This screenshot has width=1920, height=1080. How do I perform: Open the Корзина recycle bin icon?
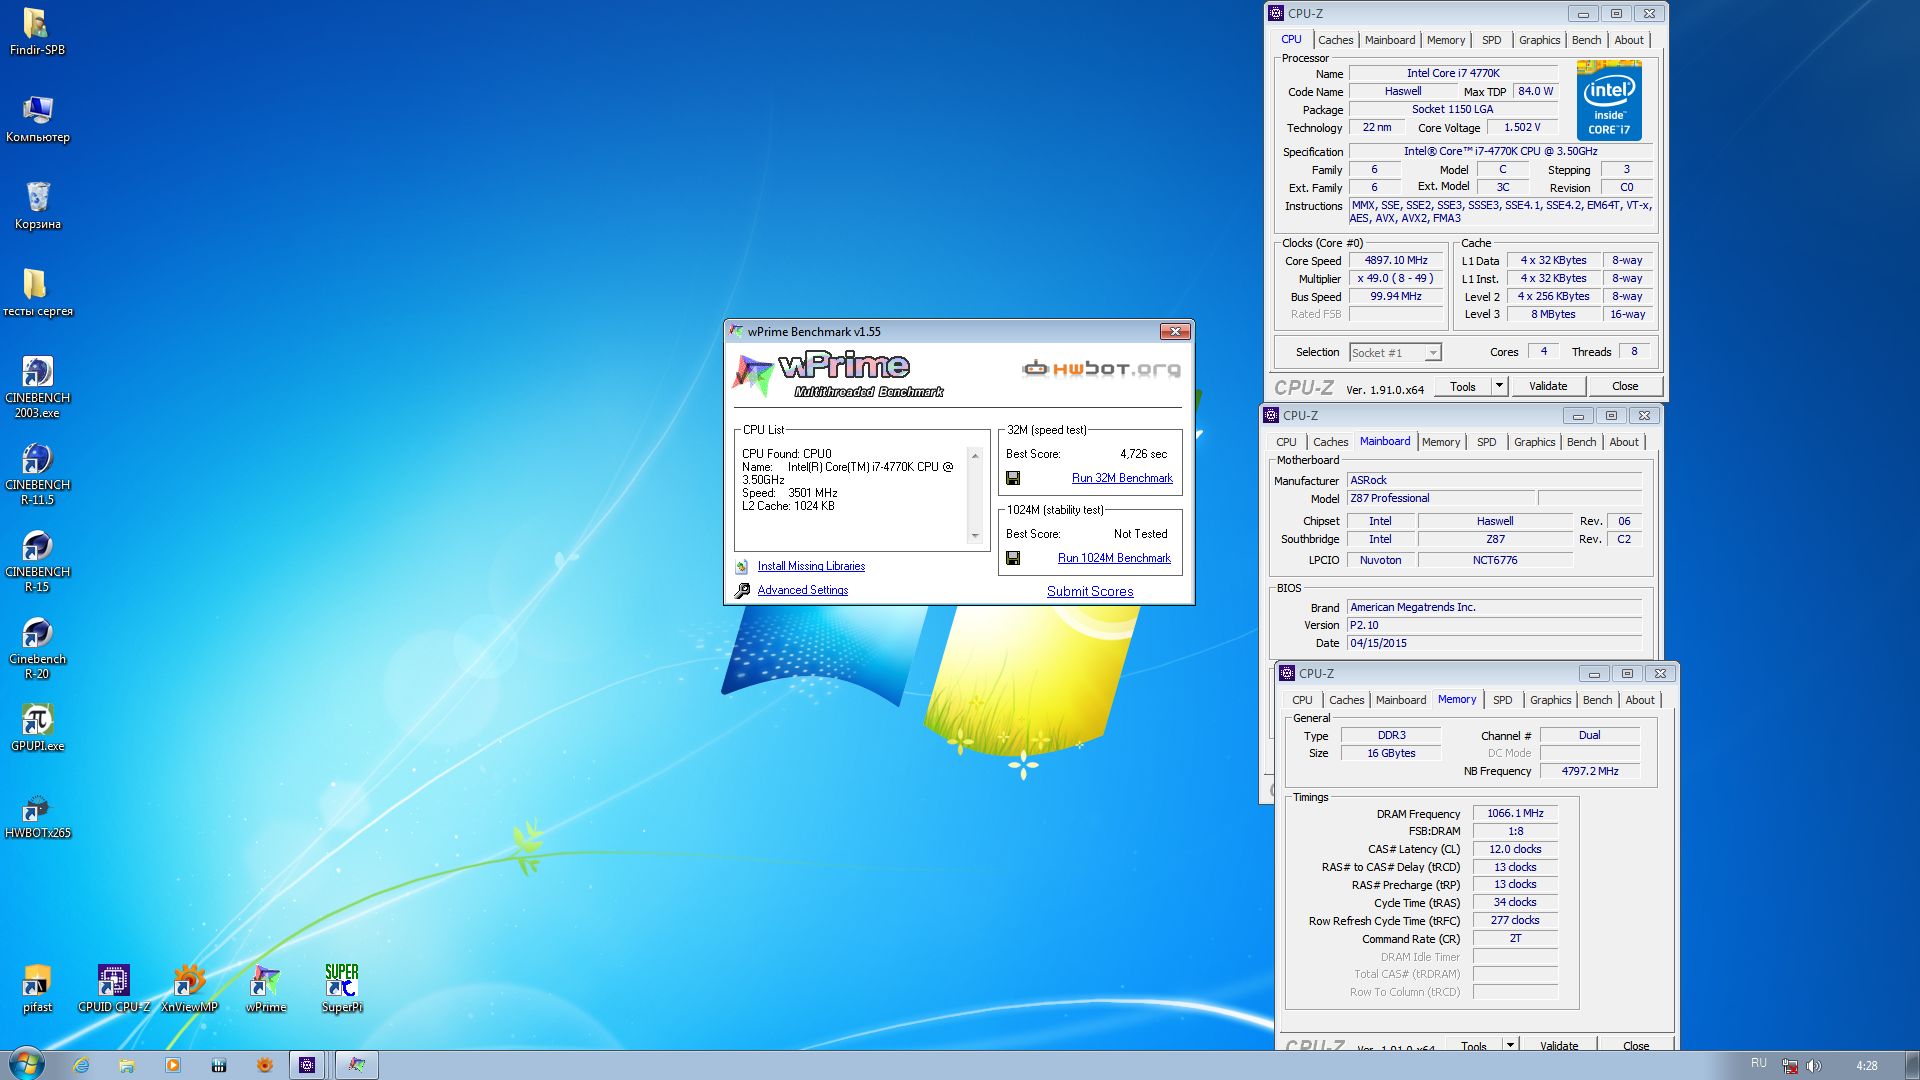tap(37, 205)
